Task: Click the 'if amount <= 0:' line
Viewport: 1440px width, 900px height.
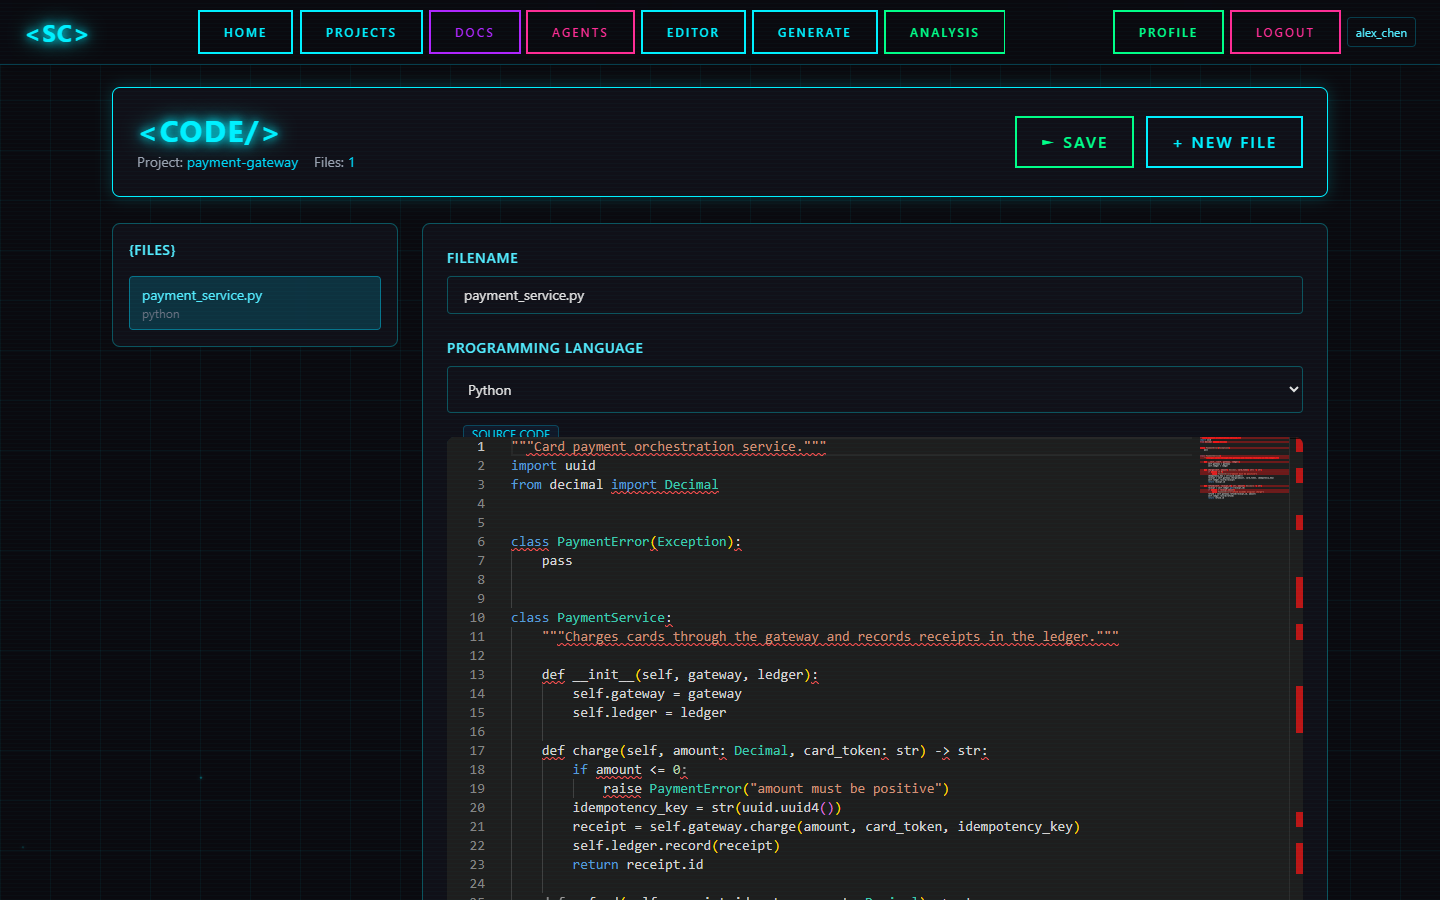Action: [x=630, y=770]
